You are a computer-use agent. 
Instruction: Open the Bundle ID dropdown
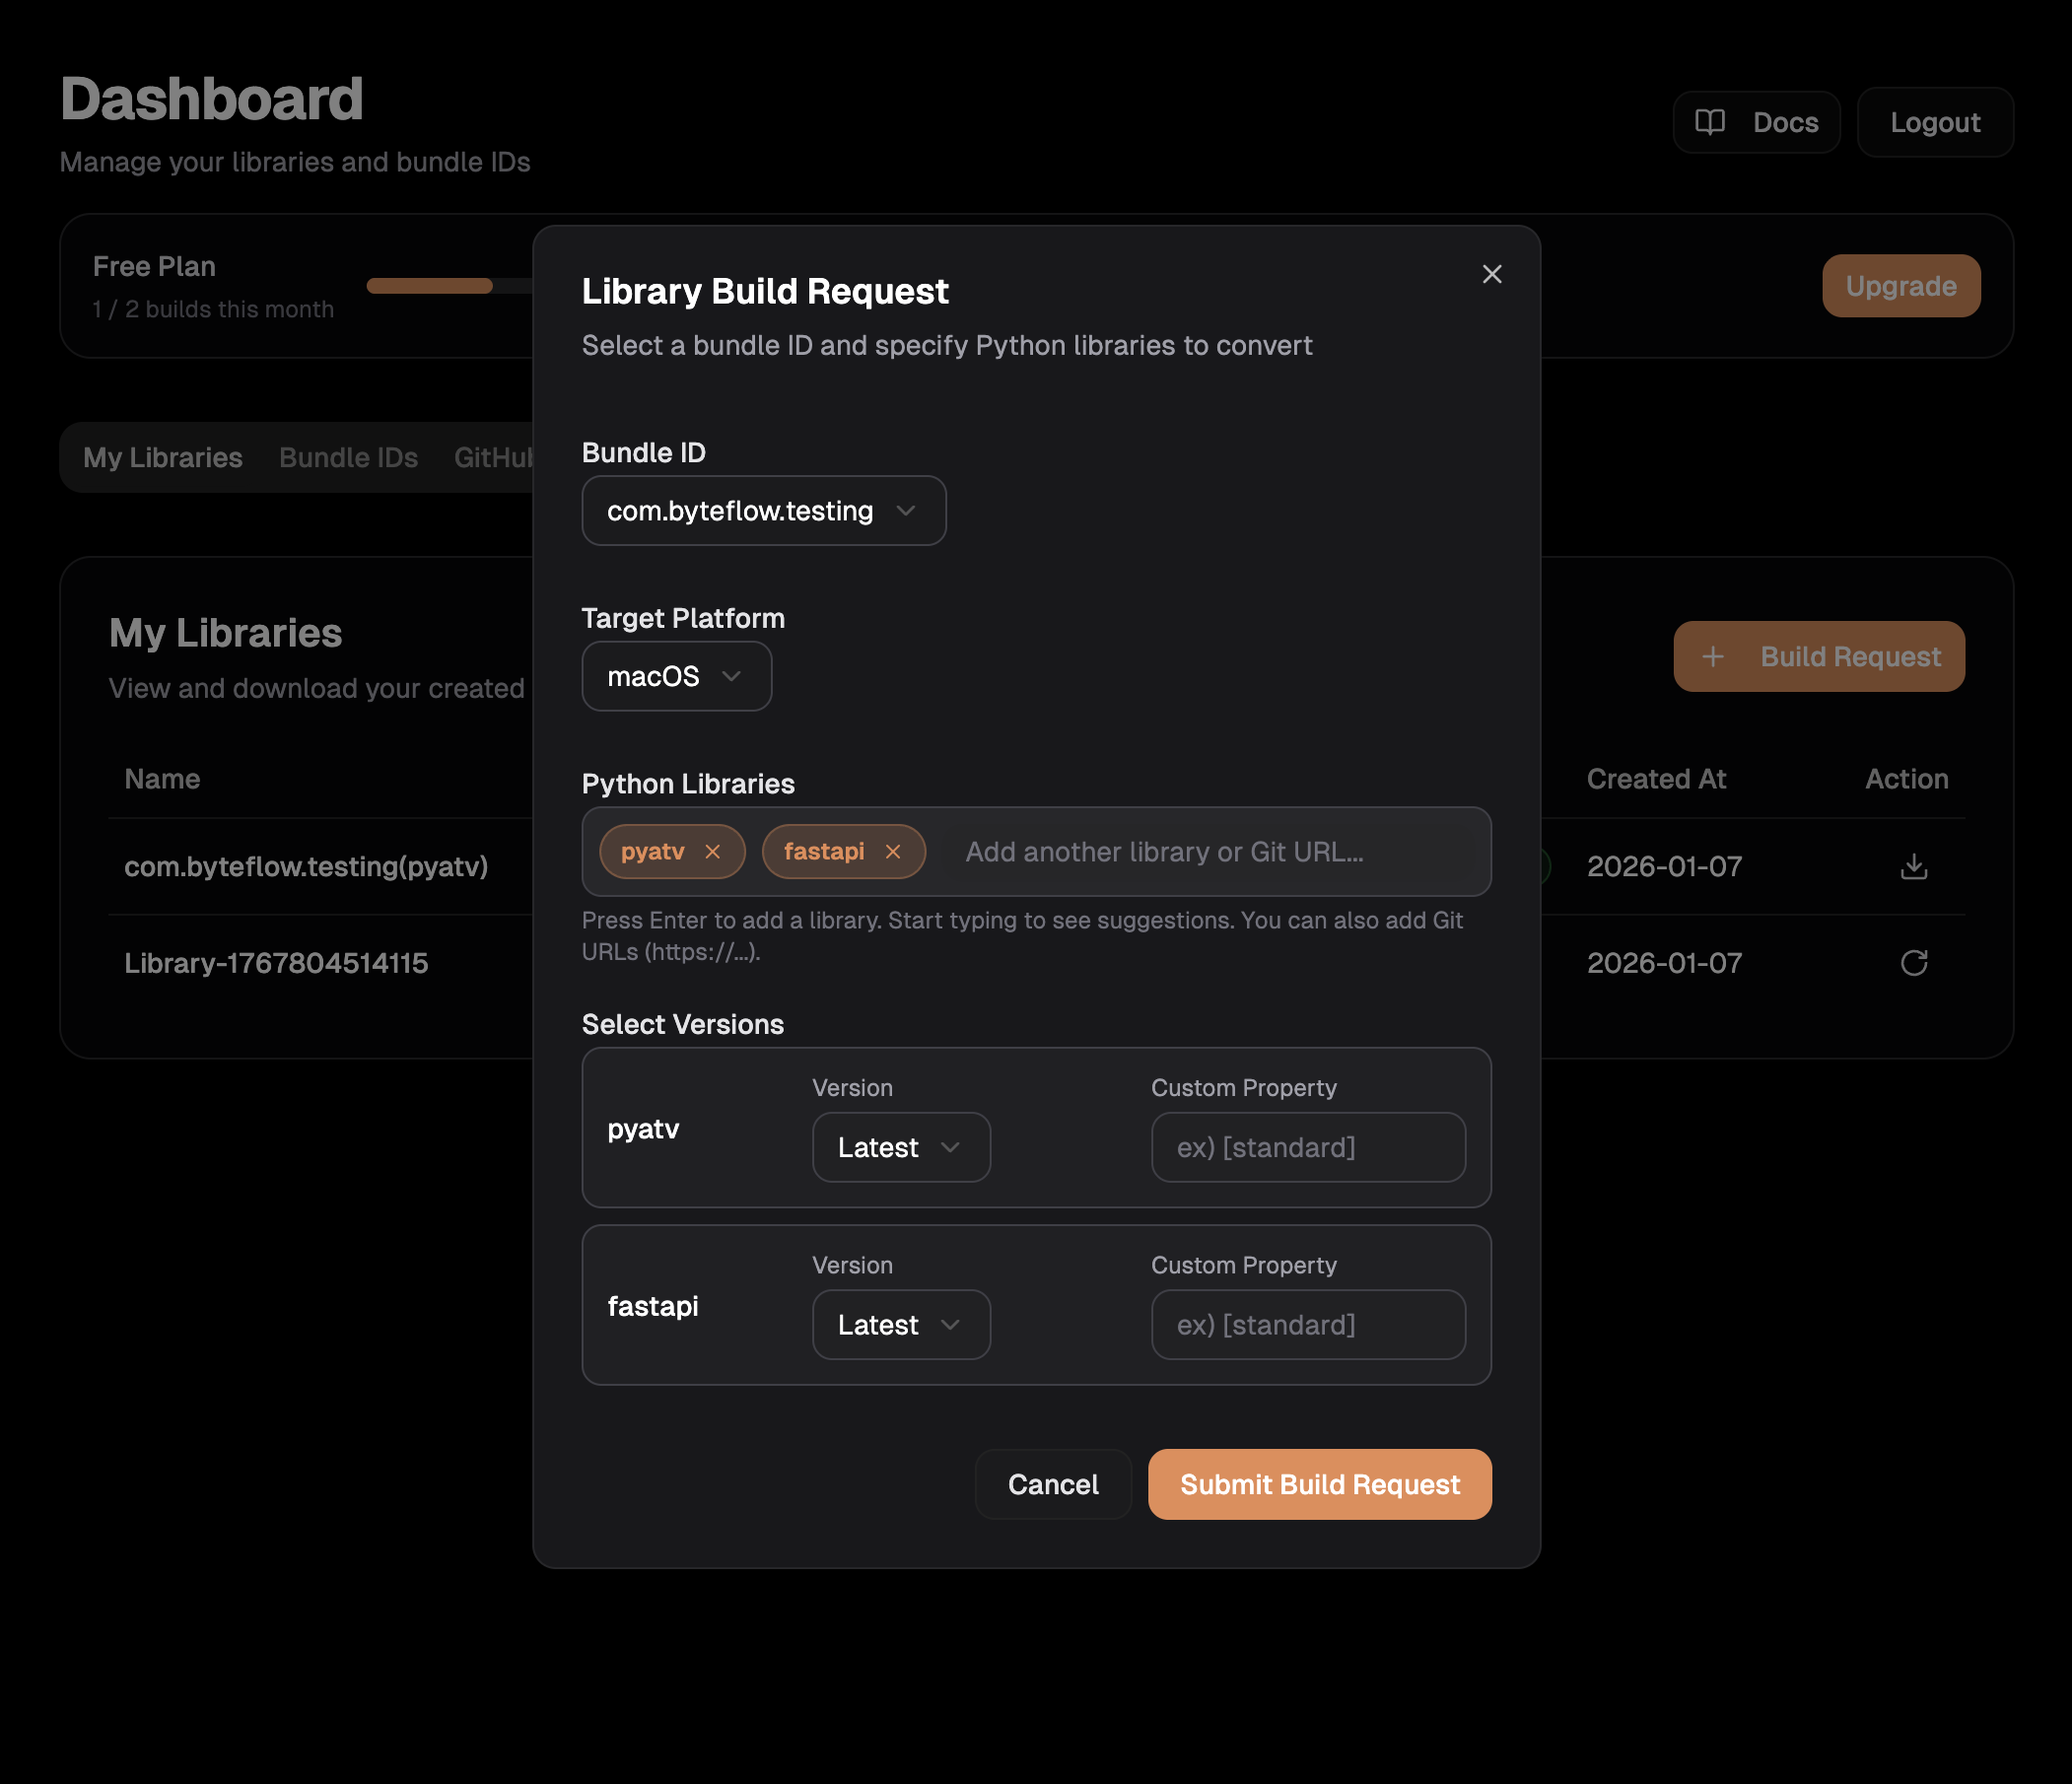pyautogui.click(x=763, y=511)
